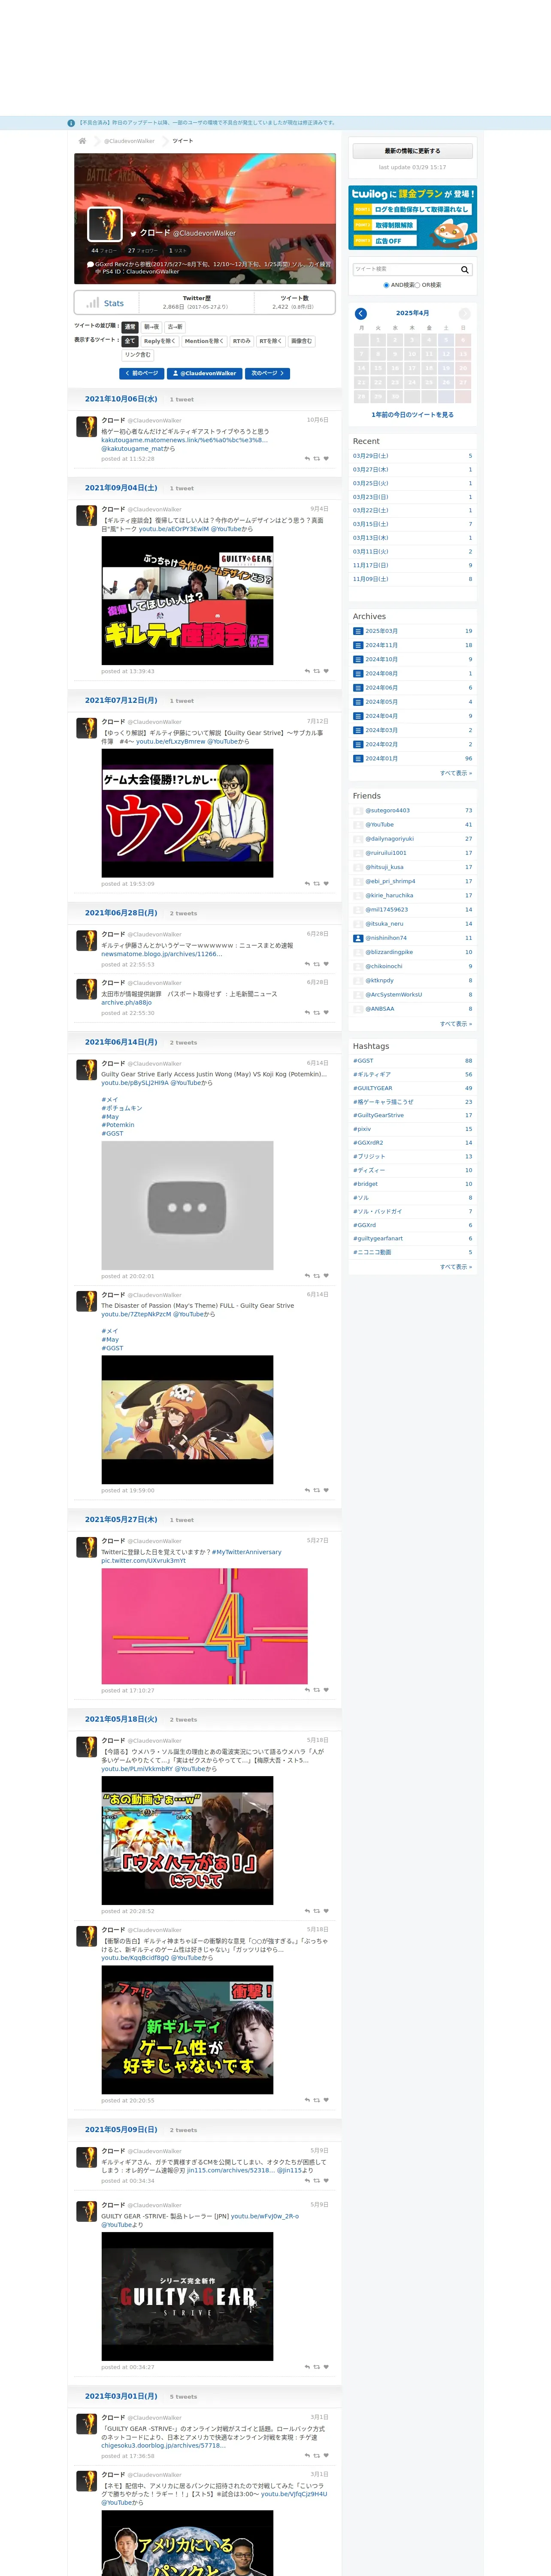Image resolution: width=551 pixels, height=2576 pixels.
Task: Open ギルティ座談会 video thumbnail
Action: (187, 601)
